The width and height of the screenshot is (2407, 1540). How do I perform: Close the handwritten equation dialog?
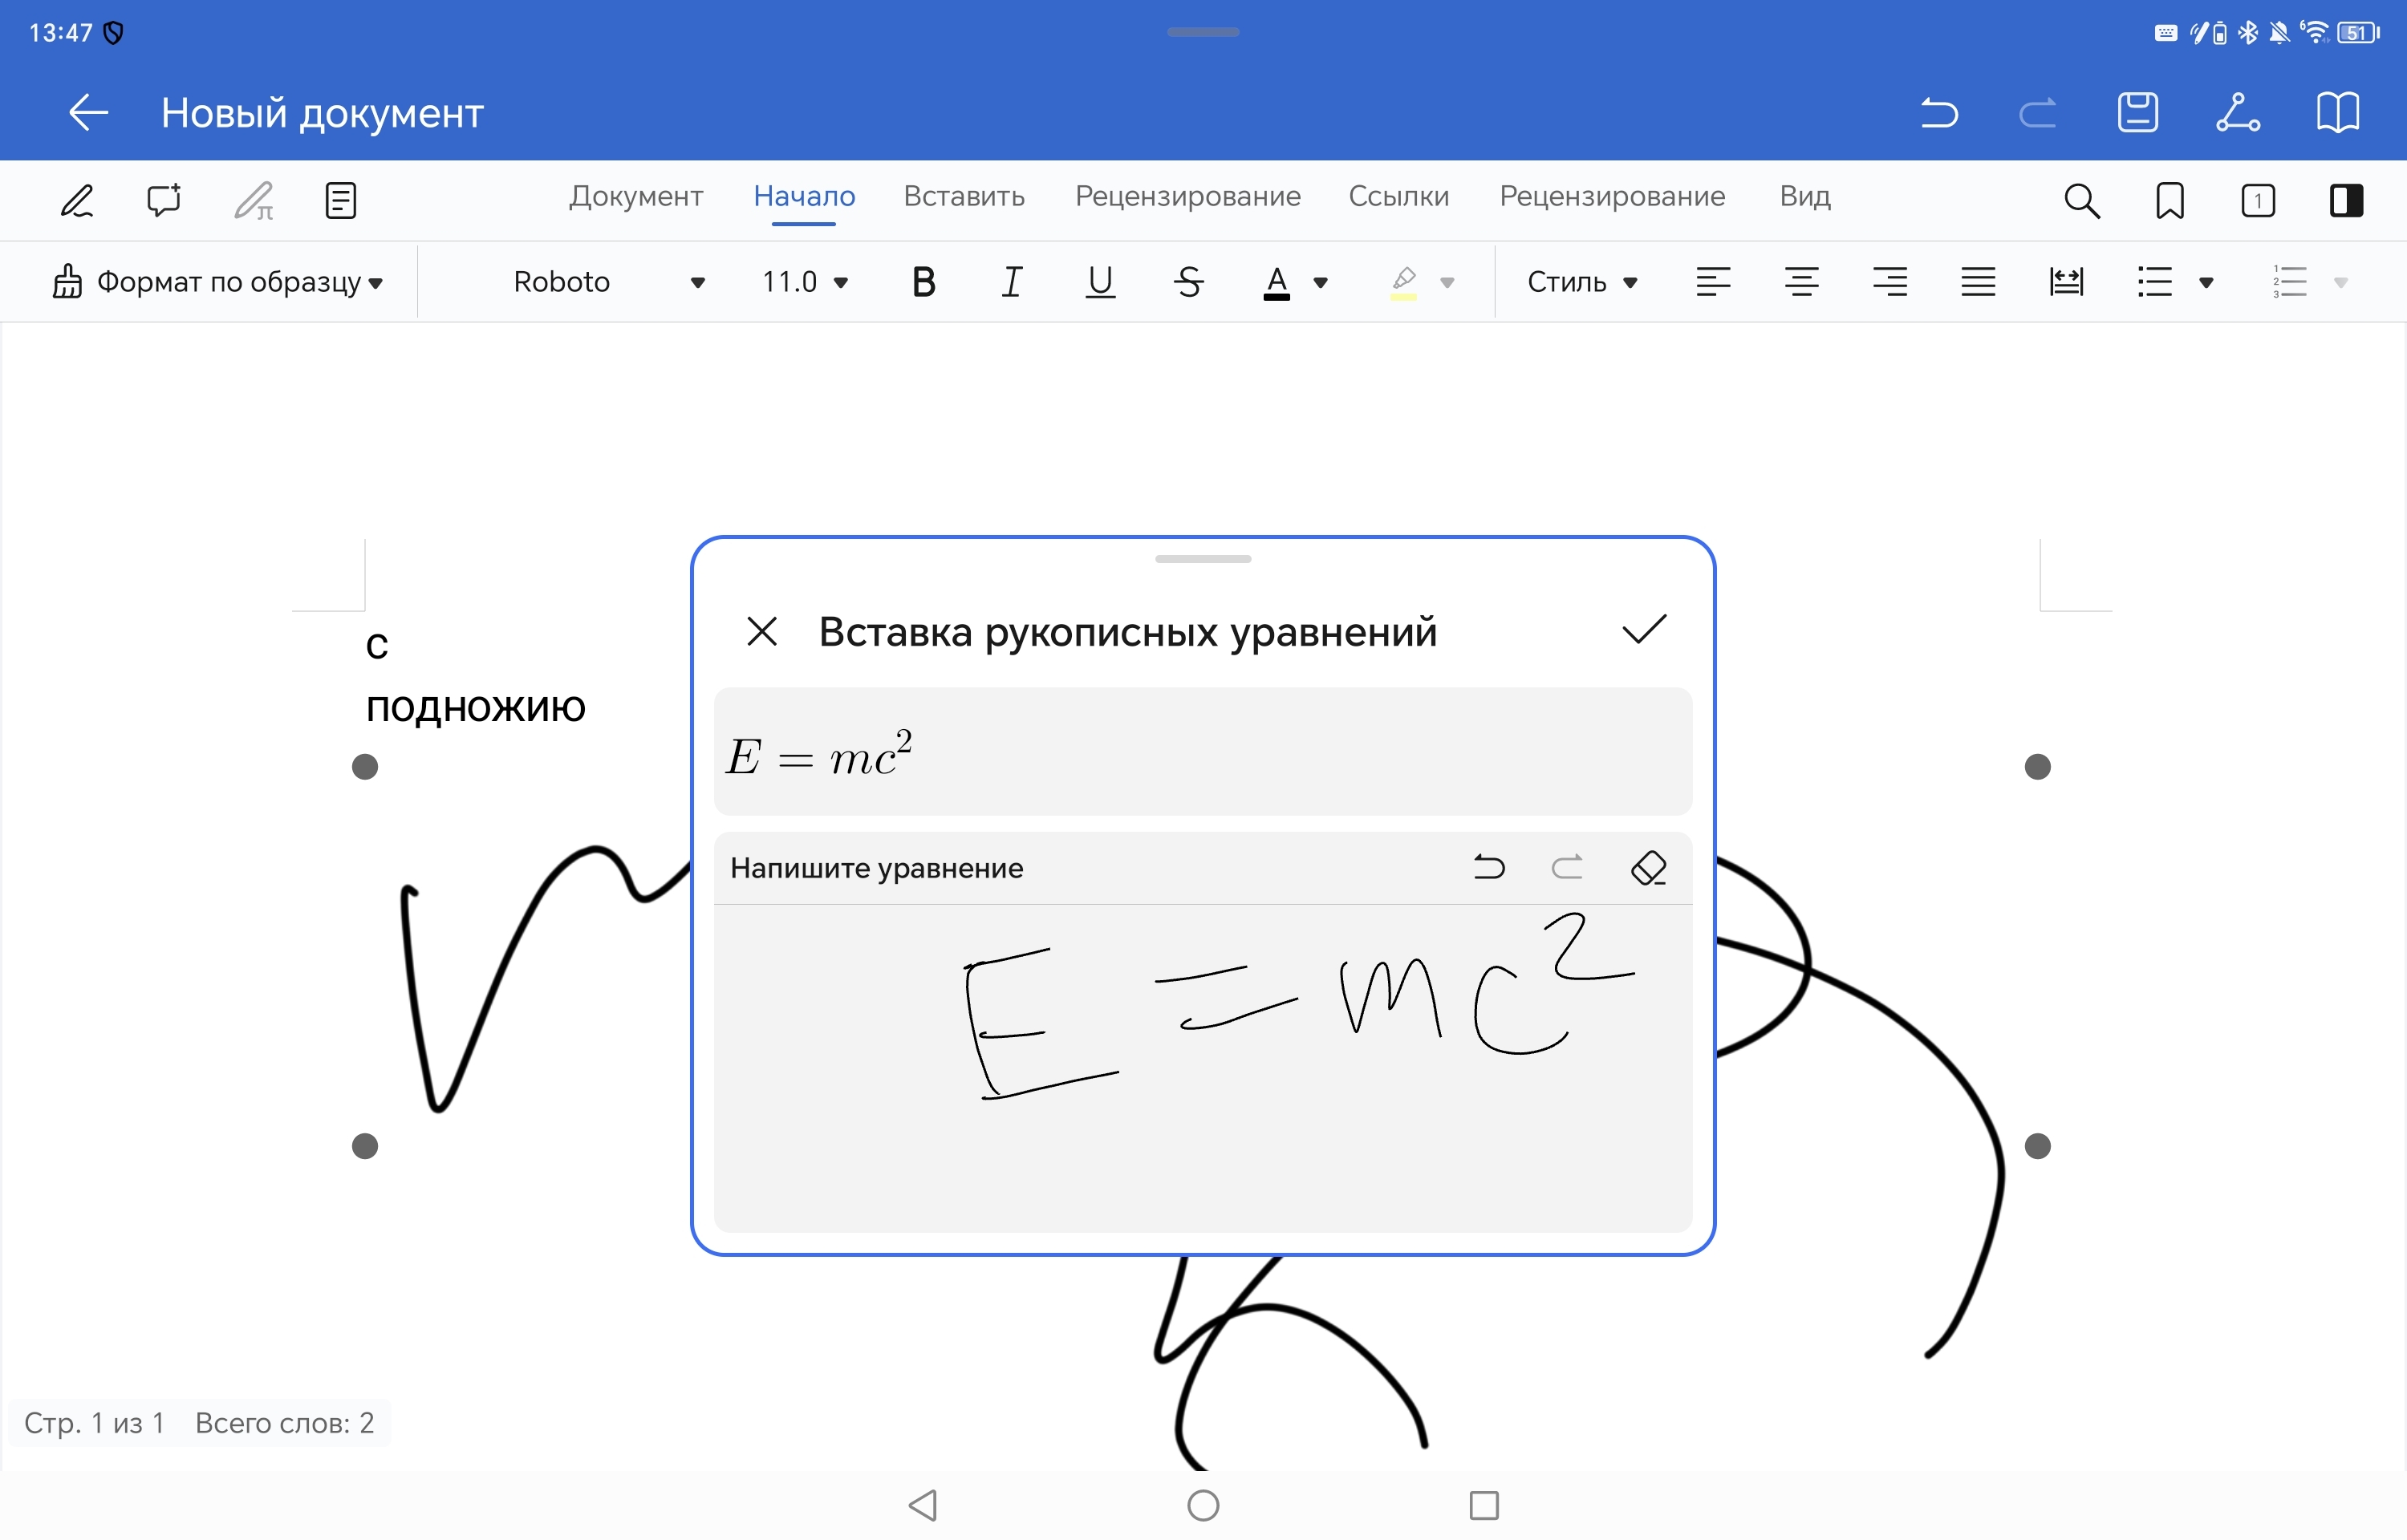pos(762,631)
